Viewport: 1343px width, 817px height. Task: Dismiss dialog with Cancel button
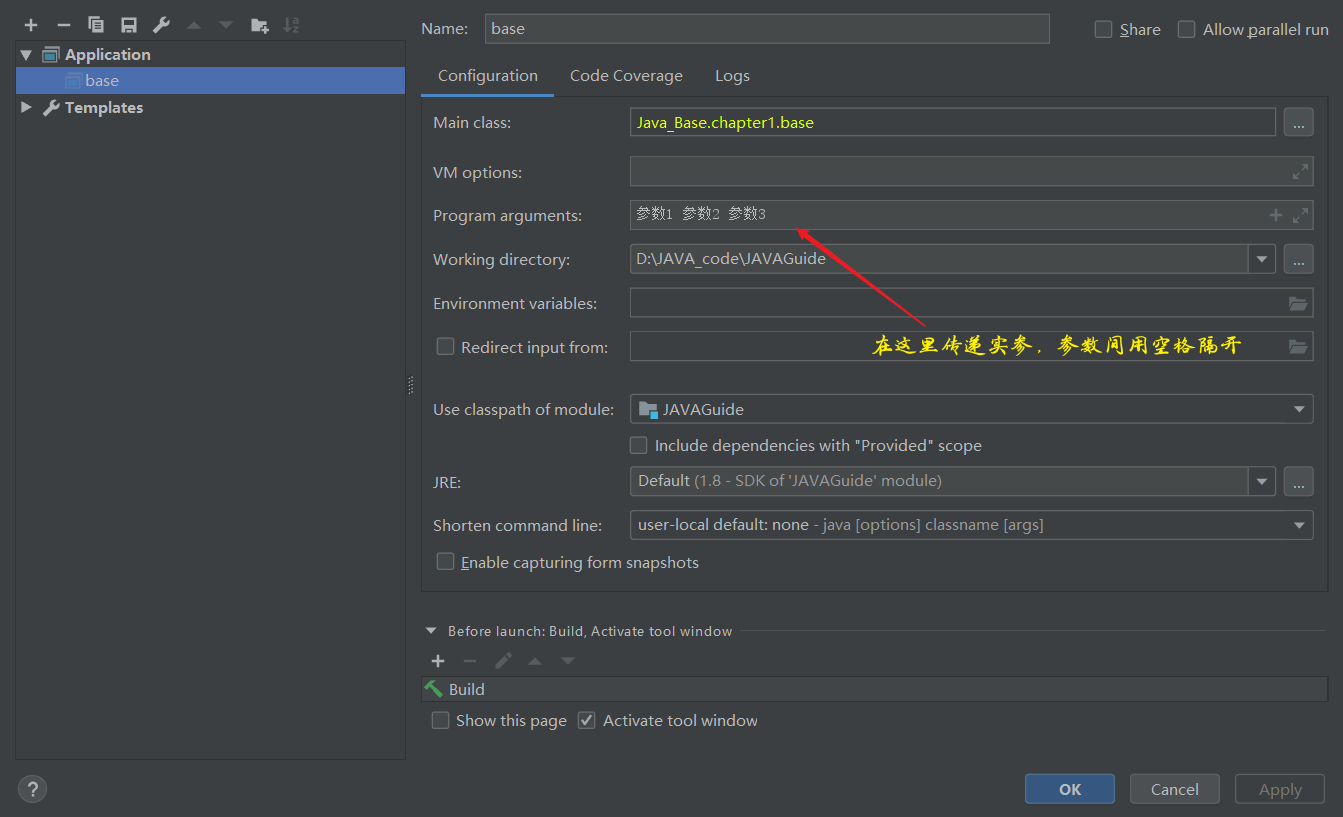point(1175,789)
